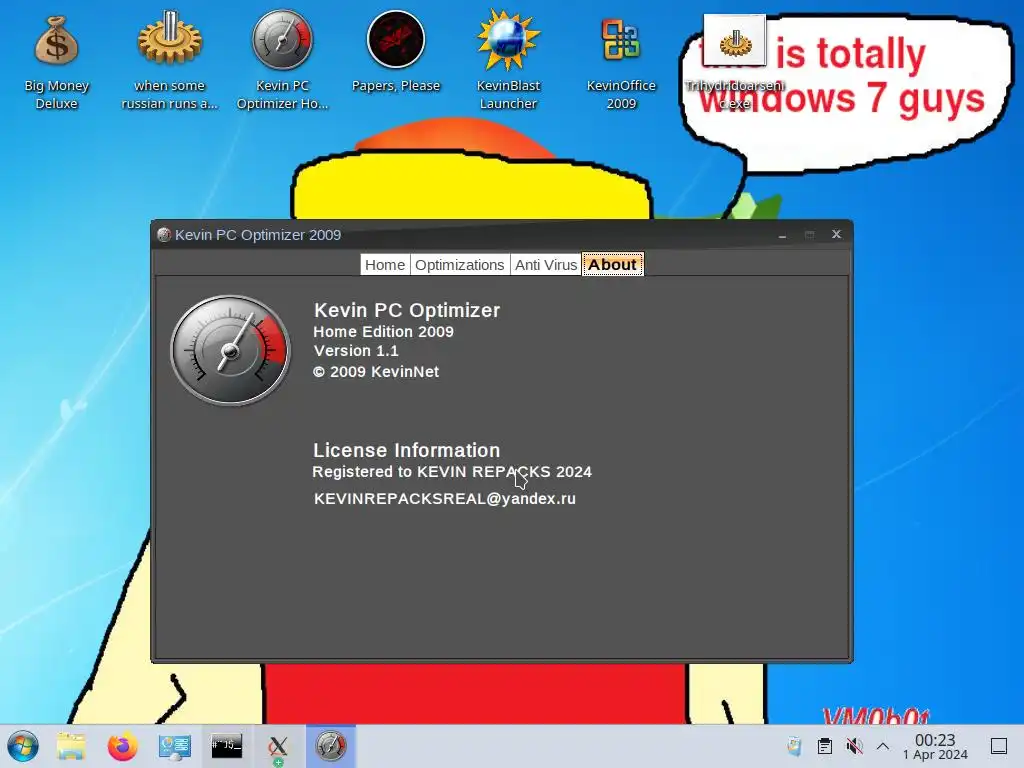
Task: Click 'Registered to KEVIN REPACKS 2024' text
Action: click(452, 472)
